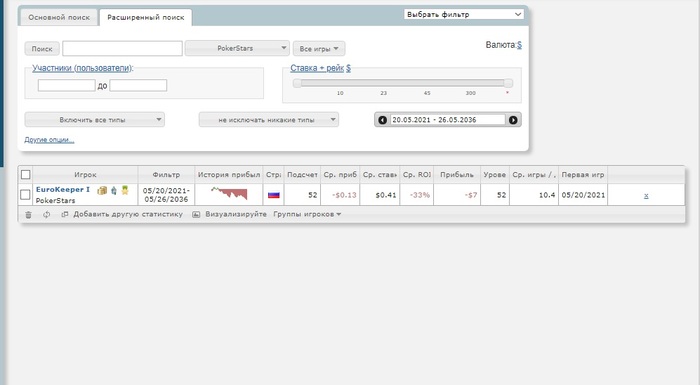The height and width of the screenshot is (385, 700).
Task: Open the profit history sparkline graph
Action: 229,193
